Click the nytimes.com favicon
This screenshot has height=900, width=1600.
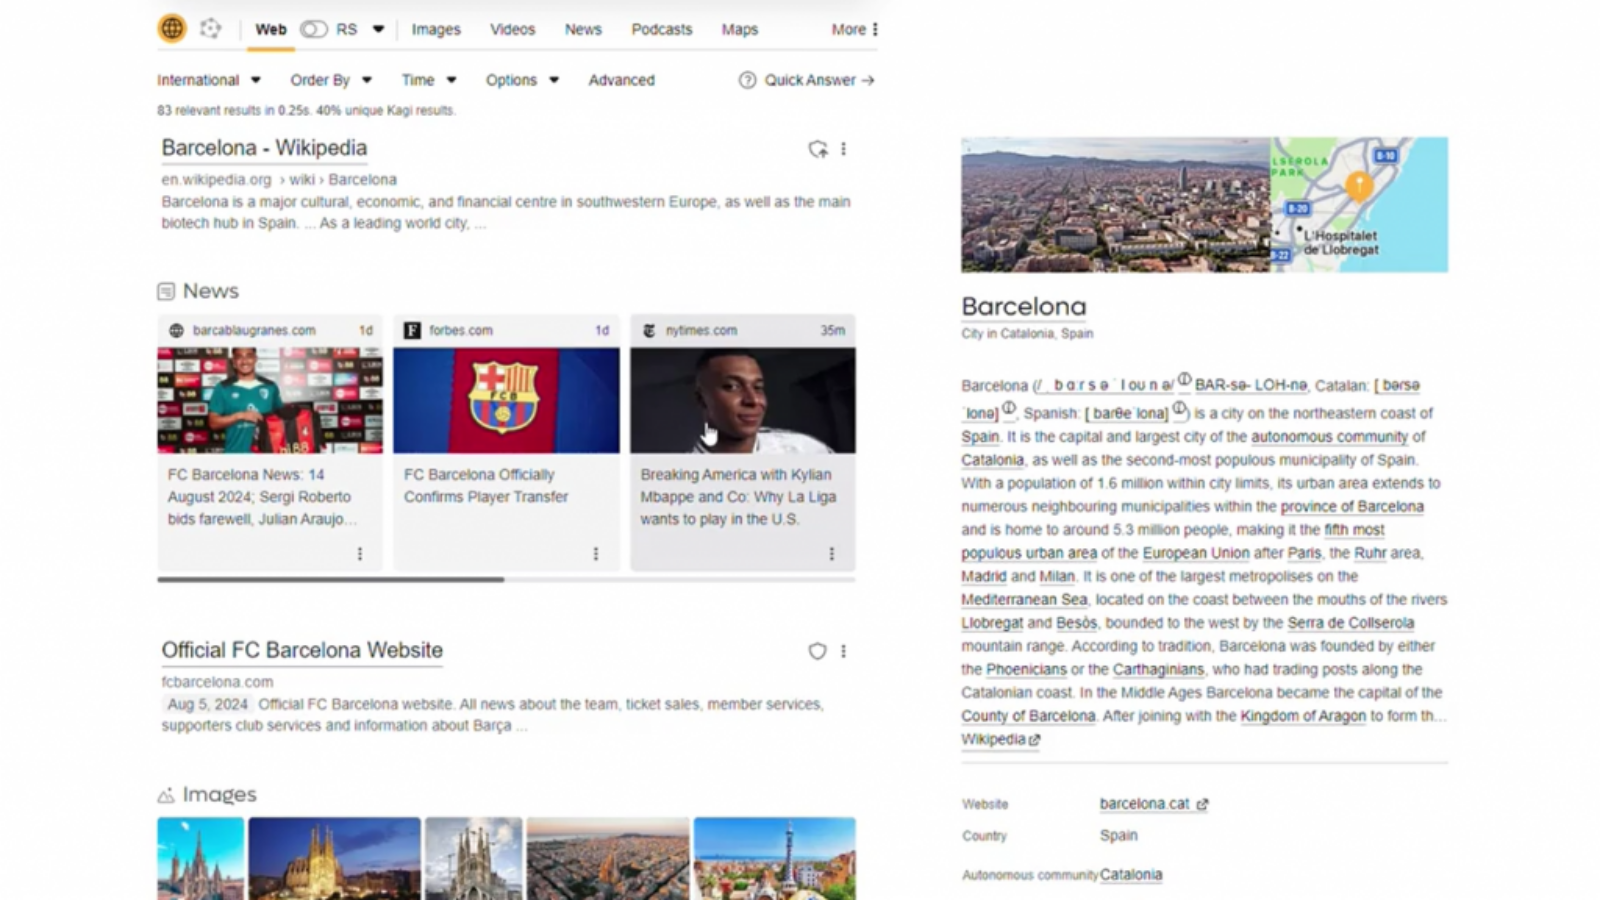pos(649,330)
